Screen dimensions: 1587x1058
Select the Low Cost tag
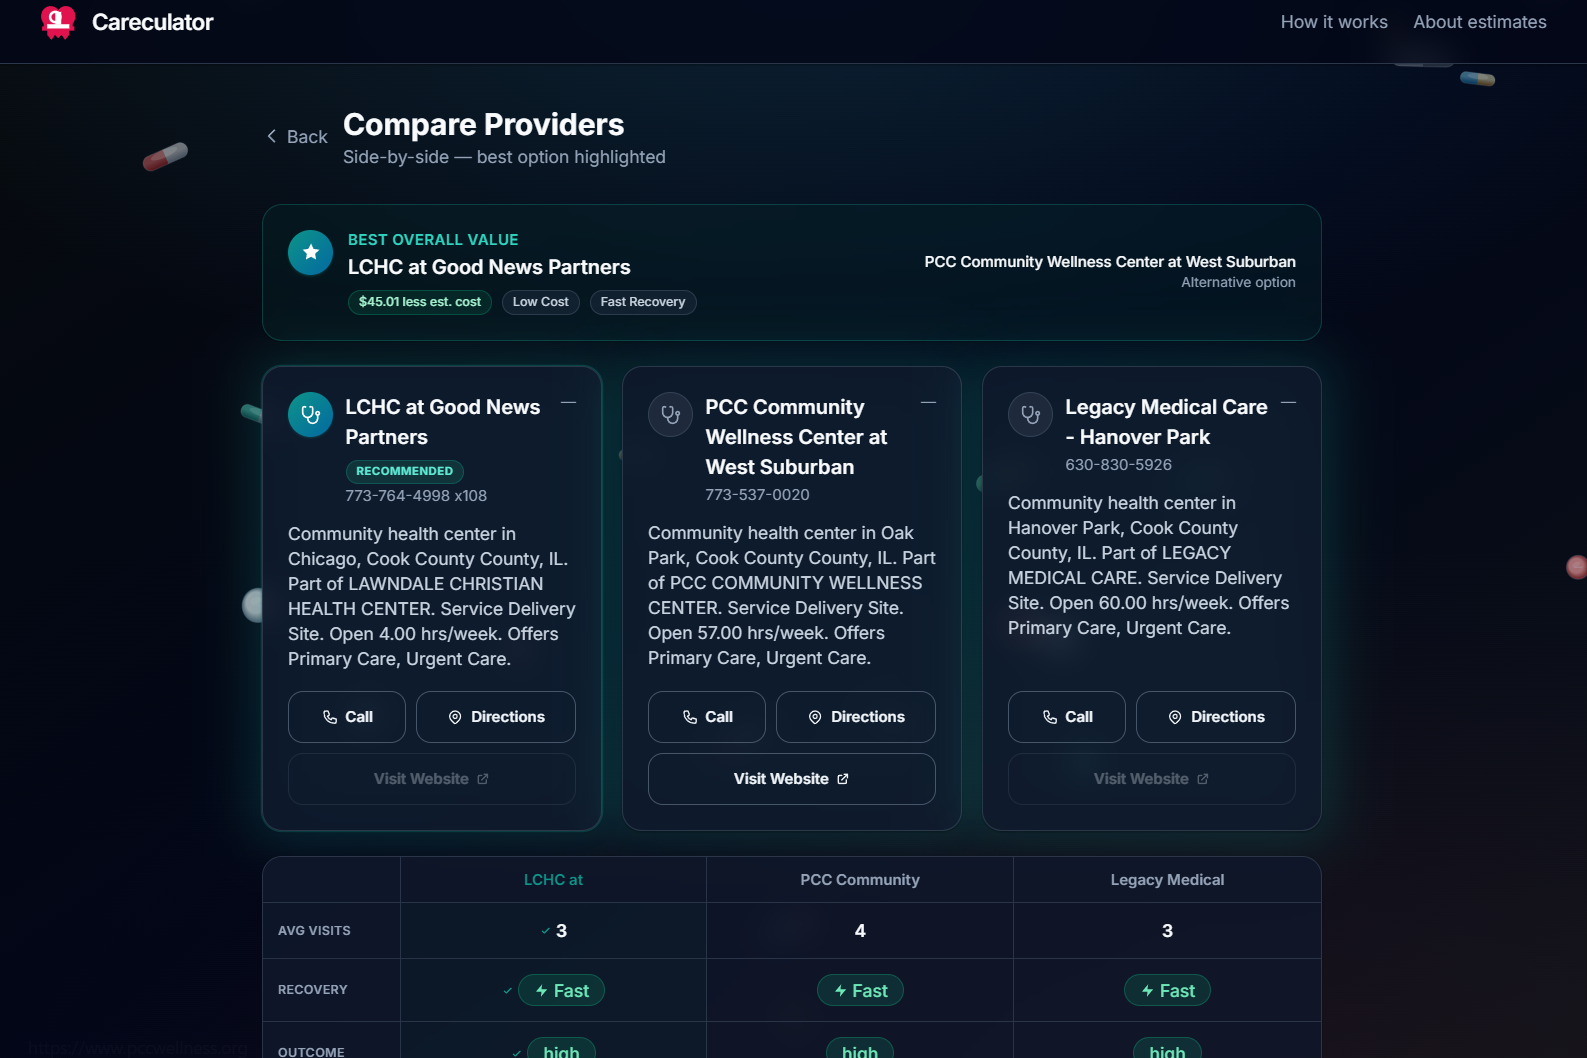point(541,302)
